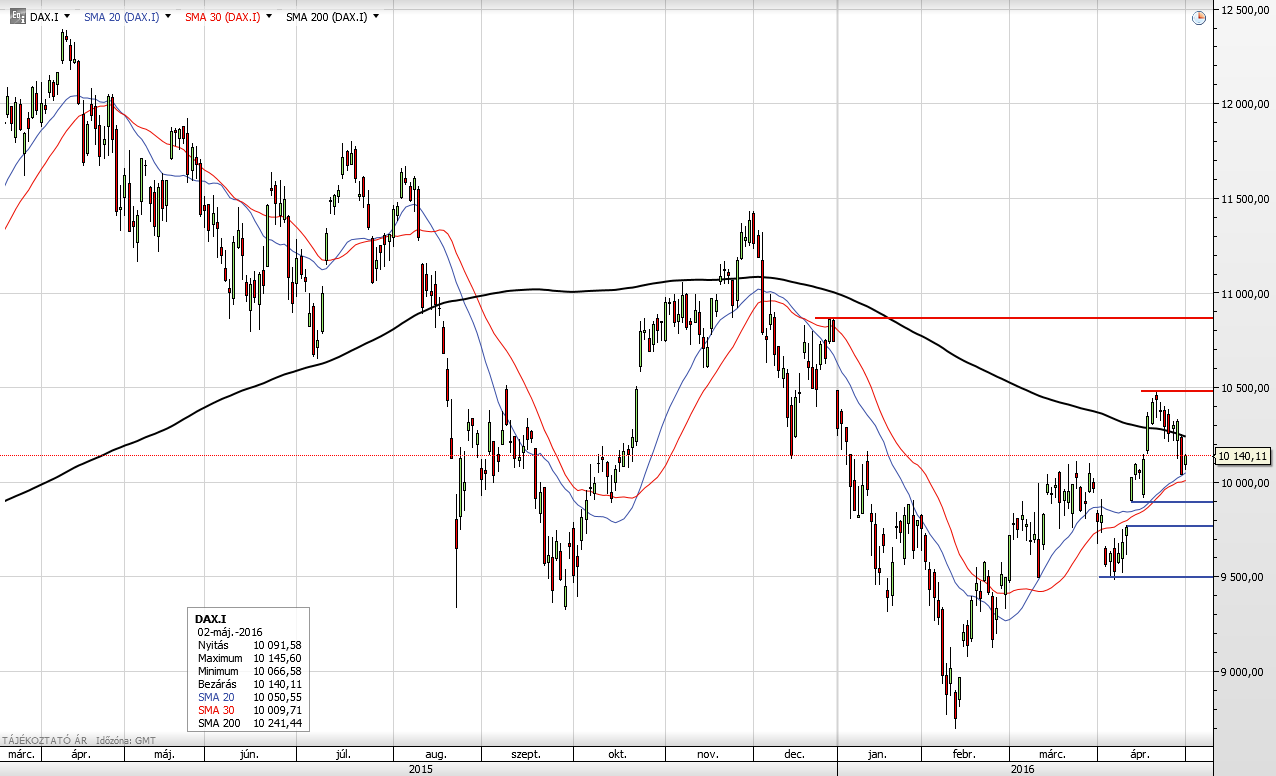Screen dimensions: 1276x776
Task: Click the 12 500,00 price axis label
Action: point(1244,10)
